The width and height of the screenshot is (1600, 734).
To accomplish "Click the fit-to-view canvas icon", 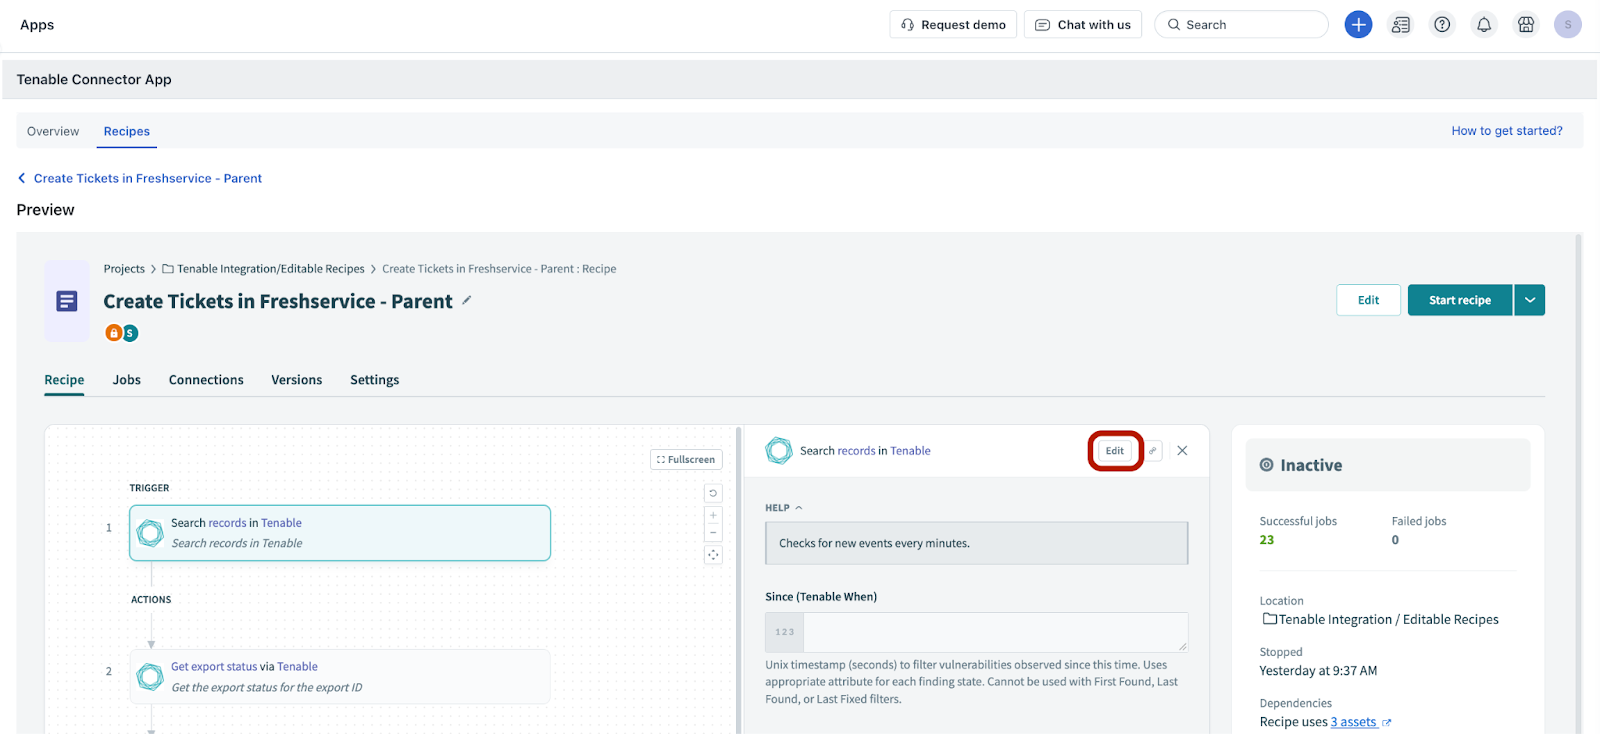I will pos(713,555).
